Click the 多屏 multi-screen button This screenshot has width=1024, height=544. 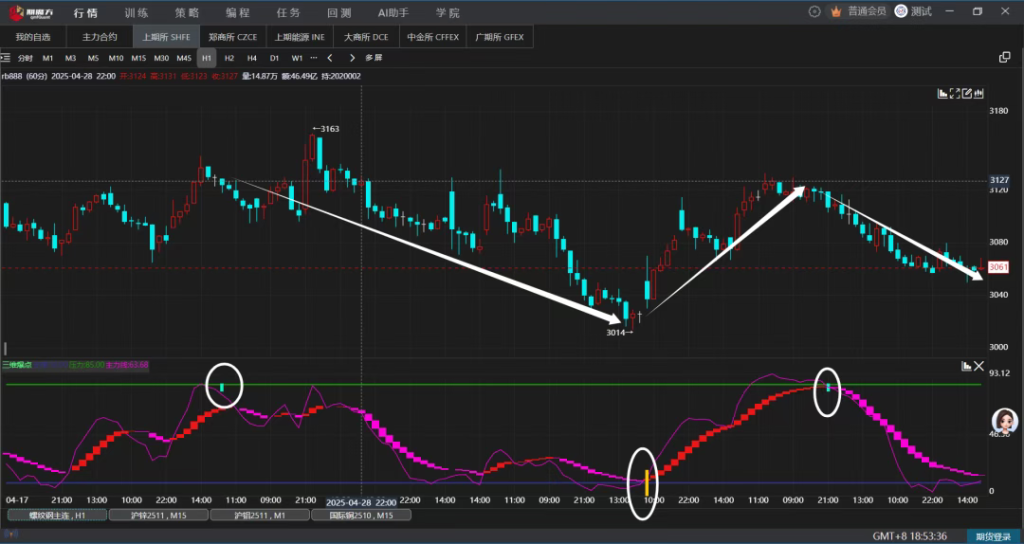point(373,58)
